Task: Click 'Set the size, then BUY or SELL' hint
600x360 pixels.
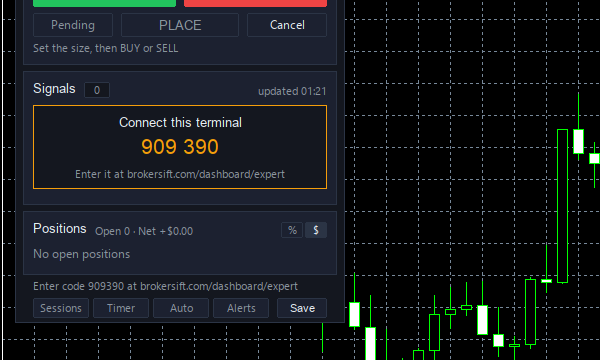Action: [x=106, y=49]
